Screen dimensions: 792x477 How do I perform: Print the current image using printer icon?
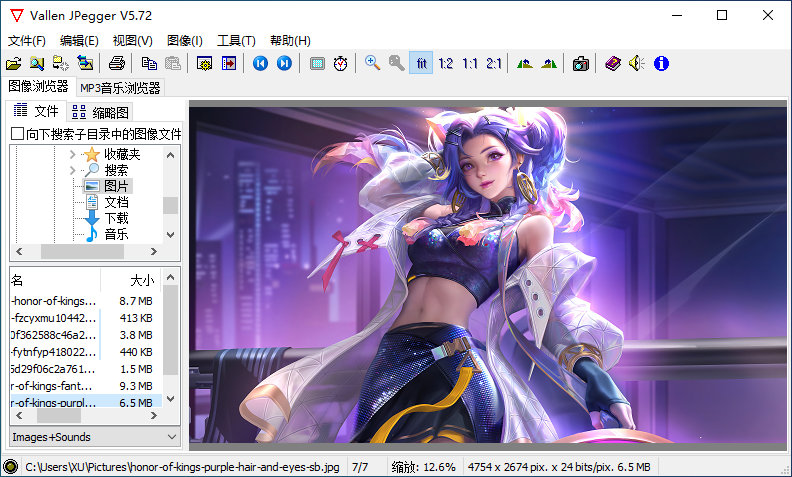pyautogui.click(x=117, y=64)
